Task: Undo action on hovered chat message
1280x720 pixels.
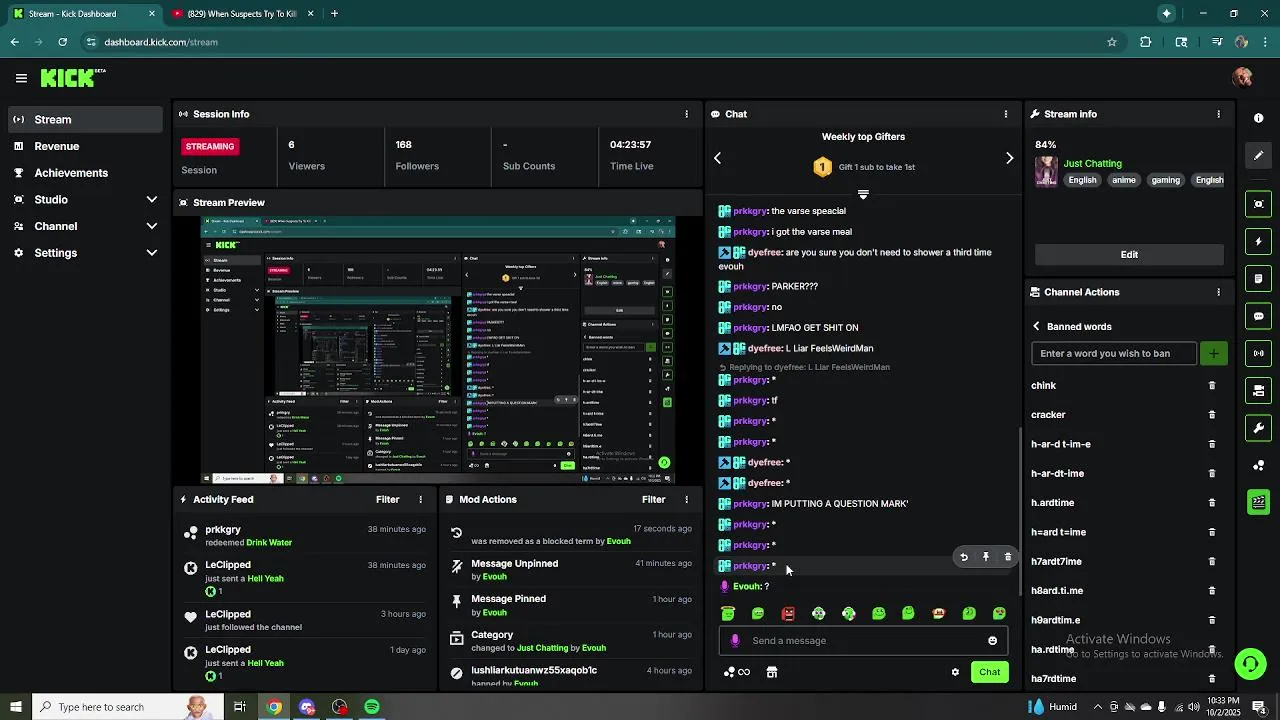Action: tap(963, 557)
